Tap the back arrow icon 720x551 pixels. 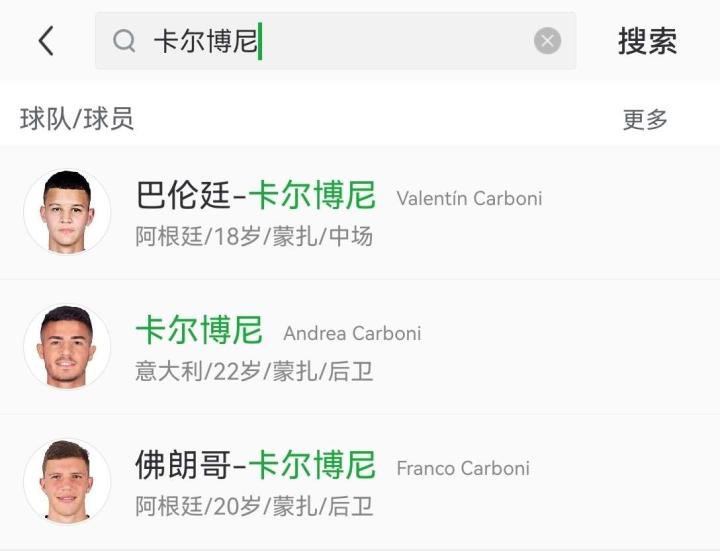tap(46, 41)
